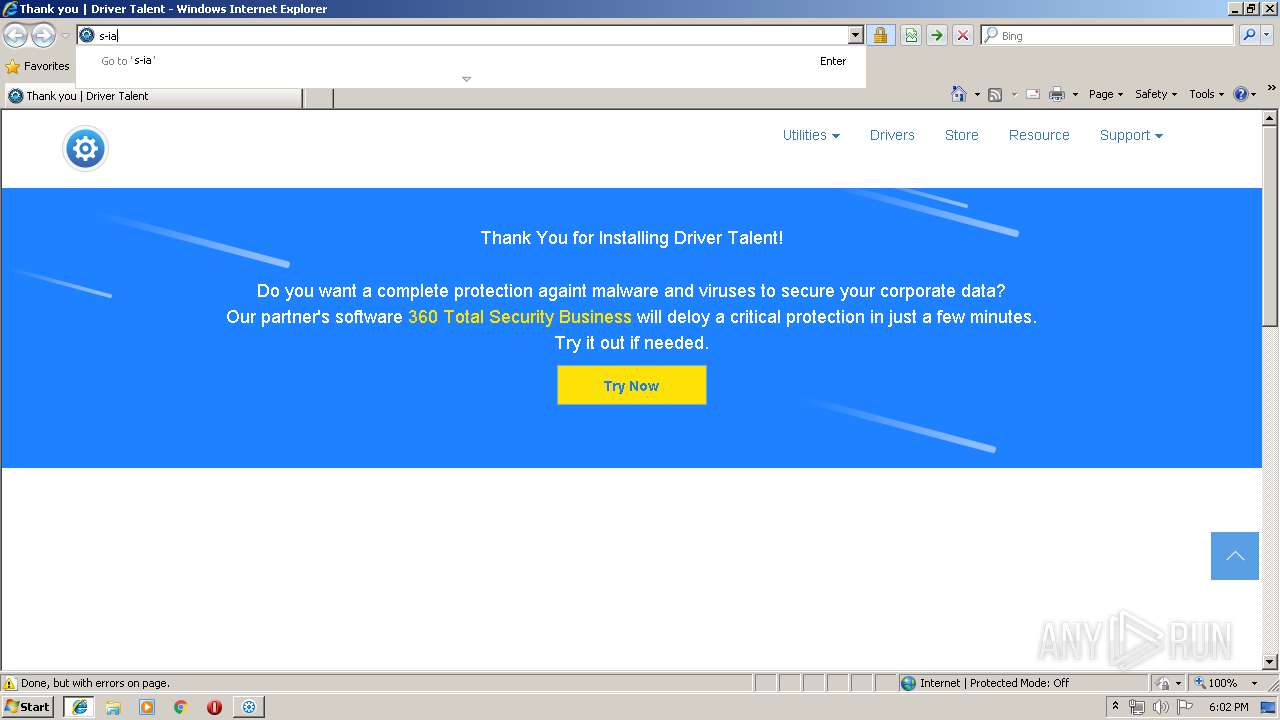Click the browser Forward button
The width and height of the screenshot is (1280, 720).
(x=43, y=36)
